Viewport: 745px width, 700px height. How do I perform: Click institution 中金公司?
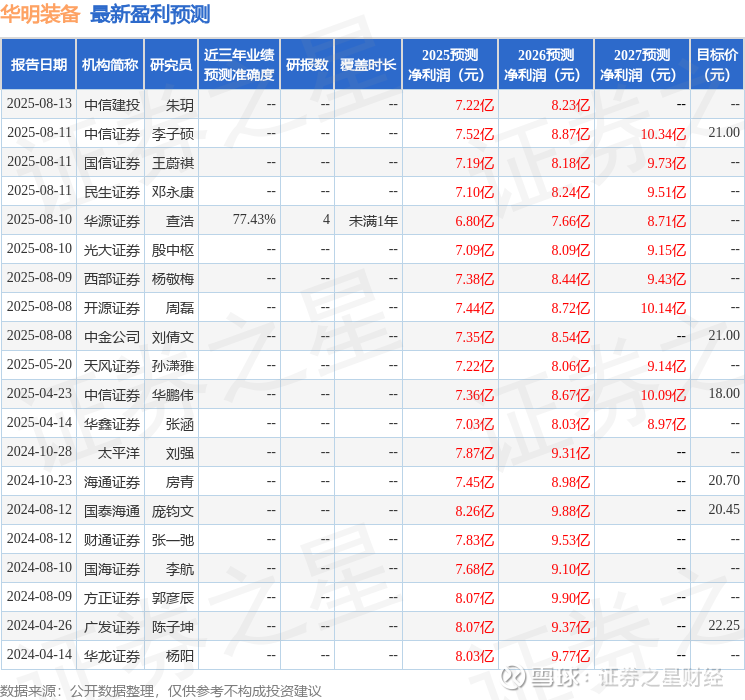tap(112, 336)
